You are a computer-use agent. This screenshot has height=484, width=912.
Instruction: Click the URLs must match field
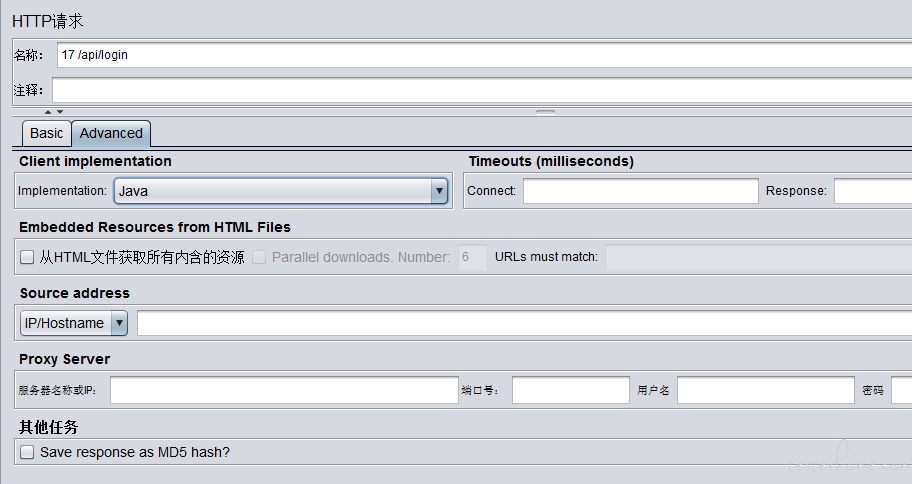click(758, 257)
